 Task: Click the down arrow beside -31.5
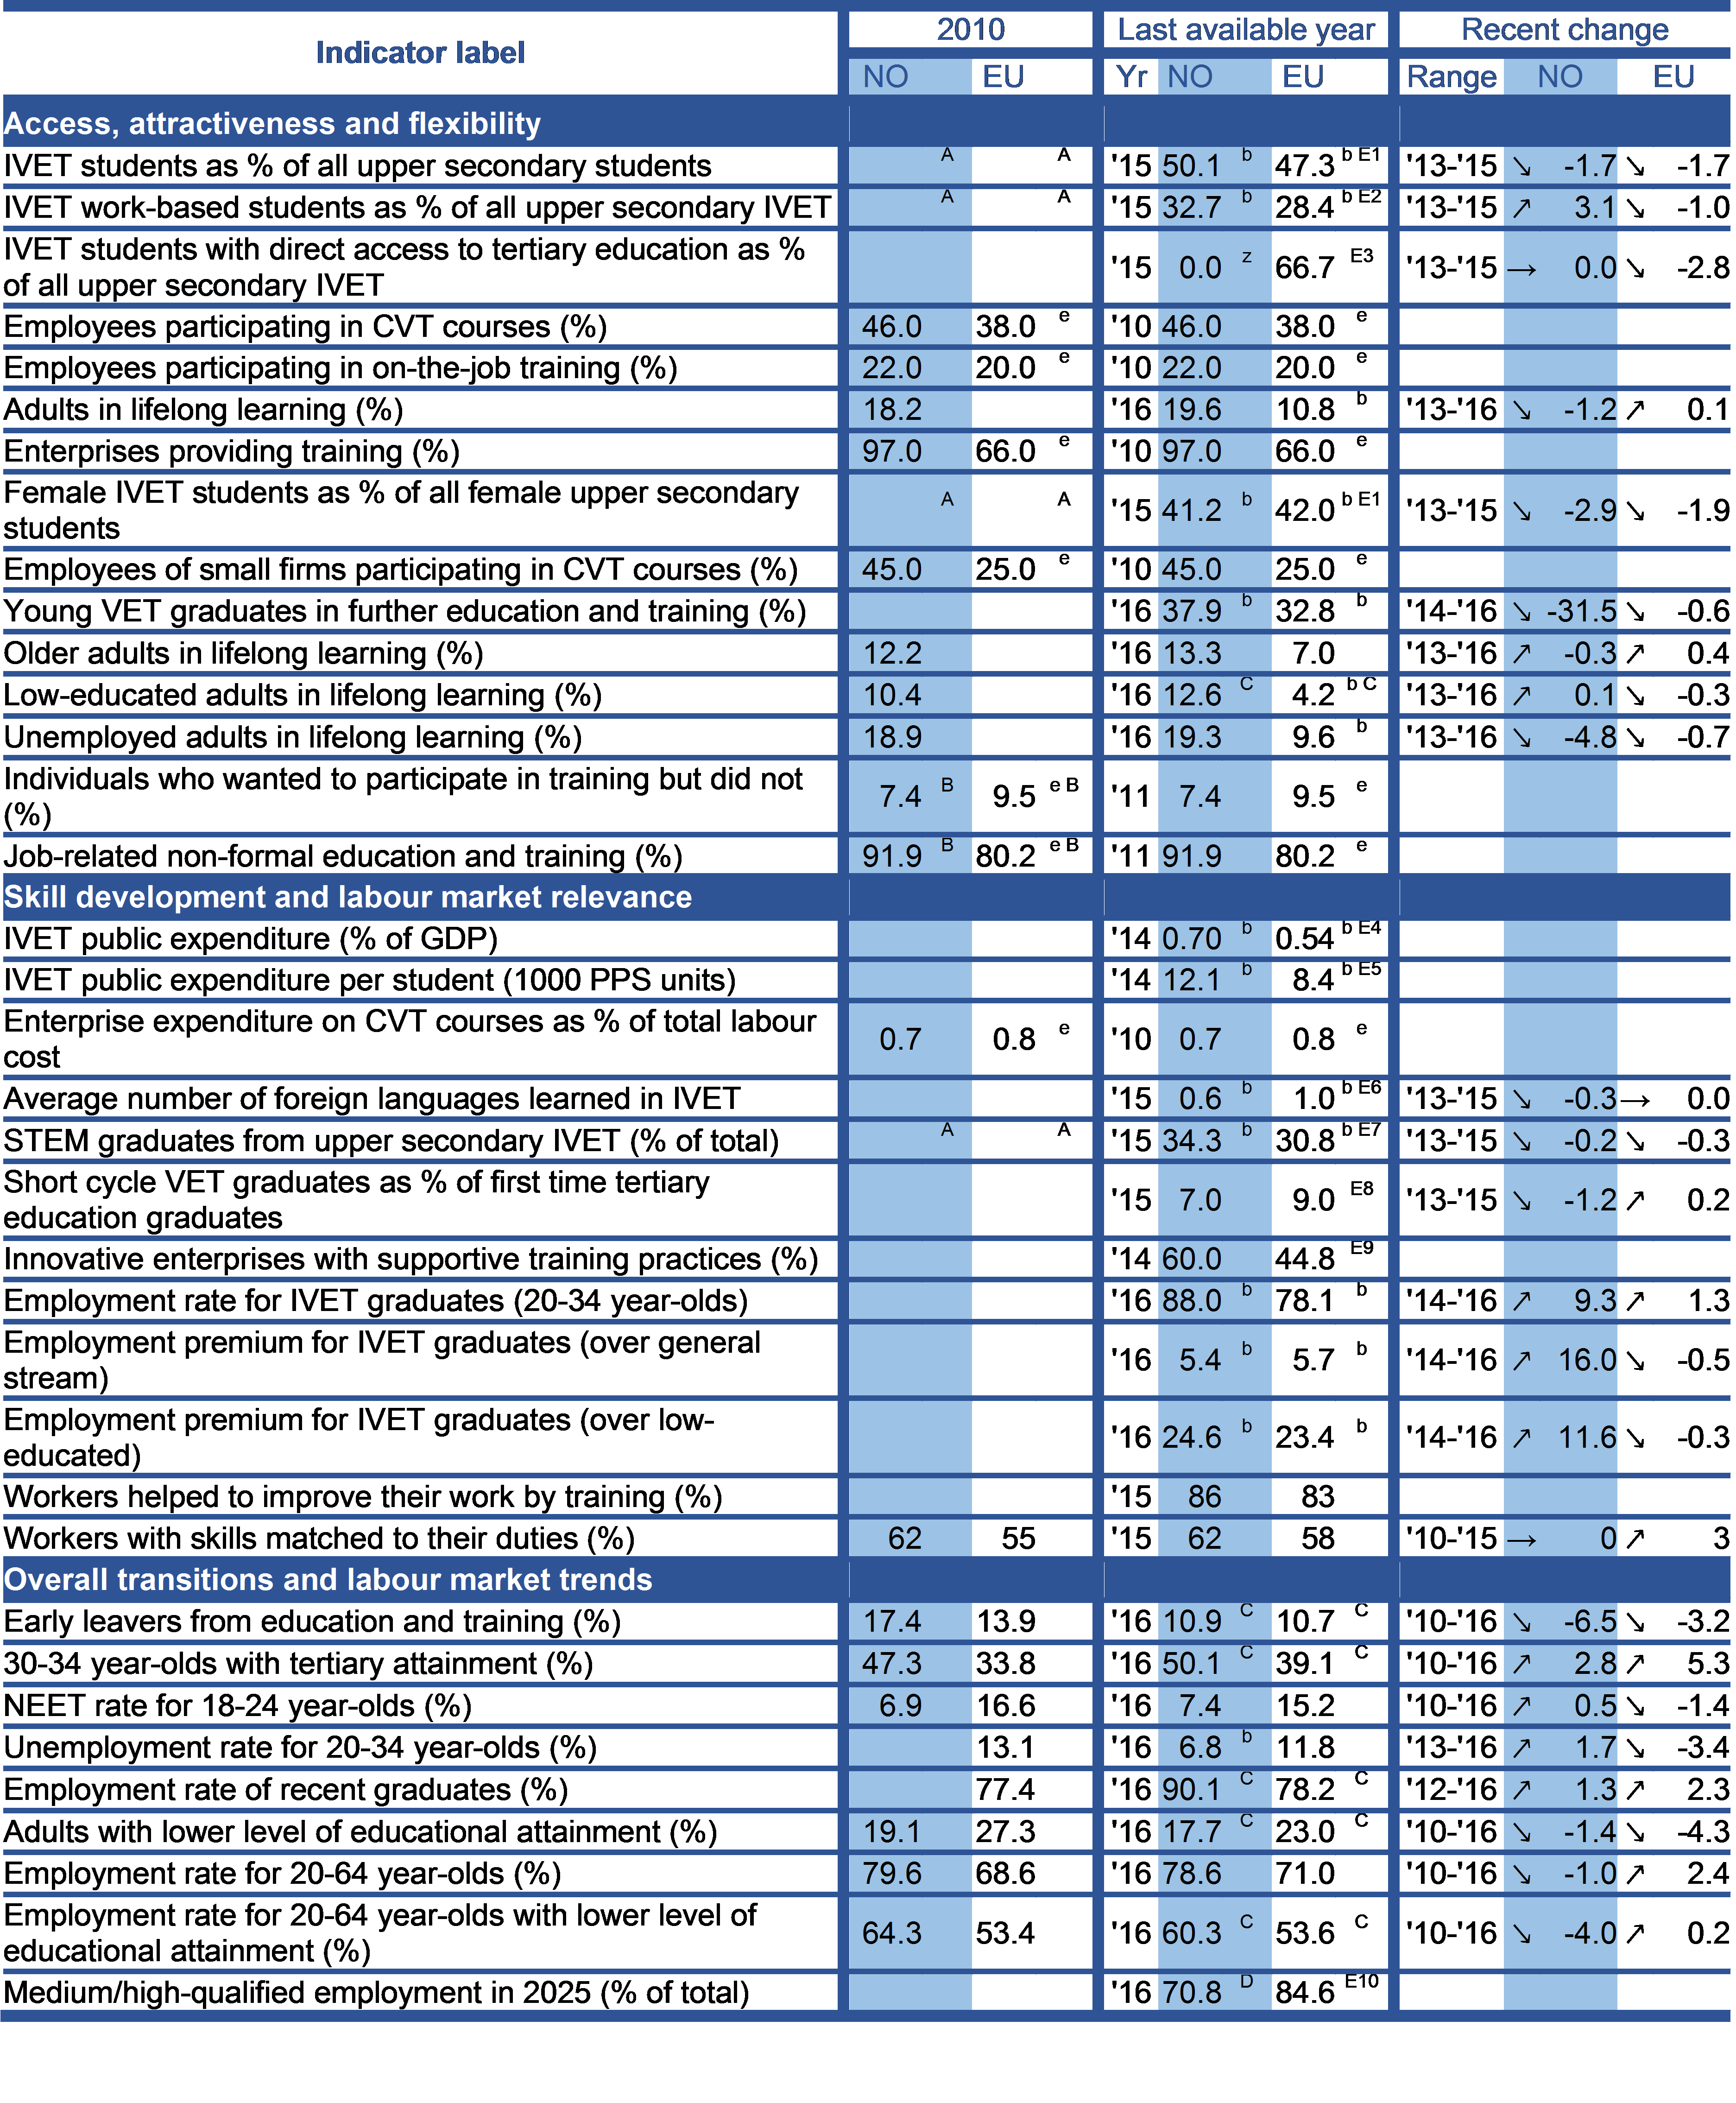(1521, 611)
